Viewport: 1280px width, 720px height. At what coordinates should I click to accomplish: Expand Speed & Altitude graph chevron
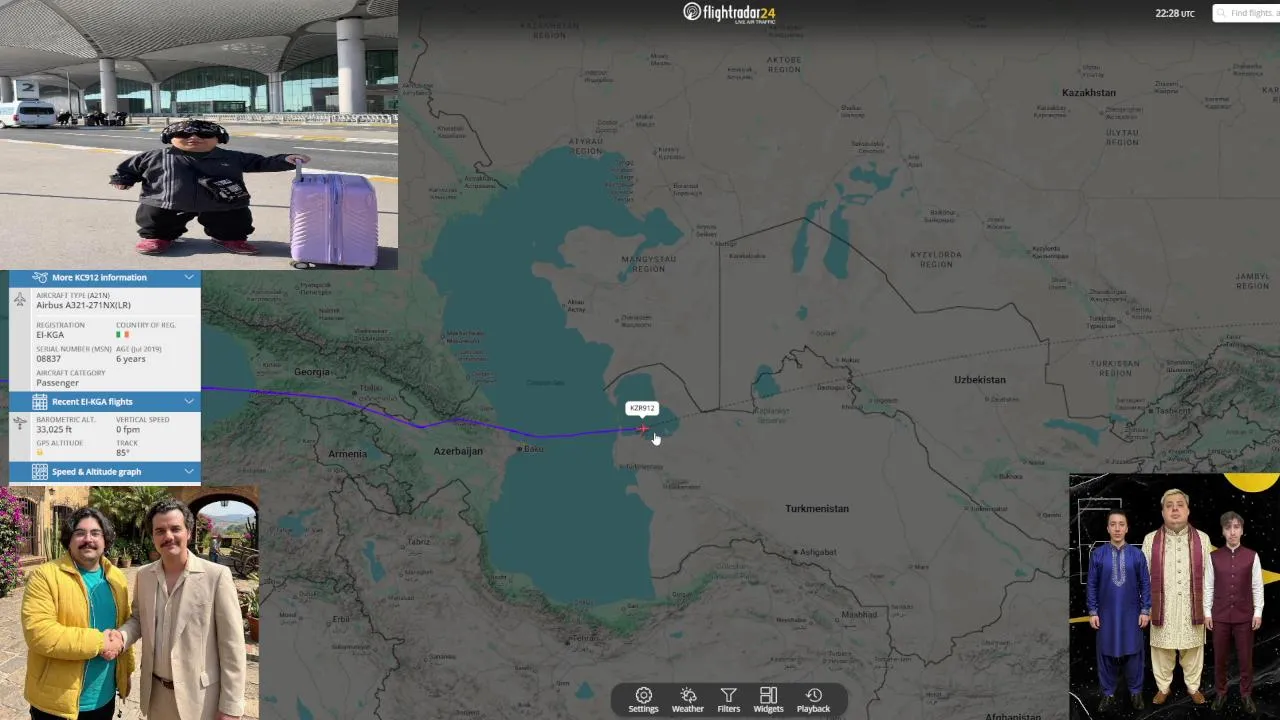189,472
